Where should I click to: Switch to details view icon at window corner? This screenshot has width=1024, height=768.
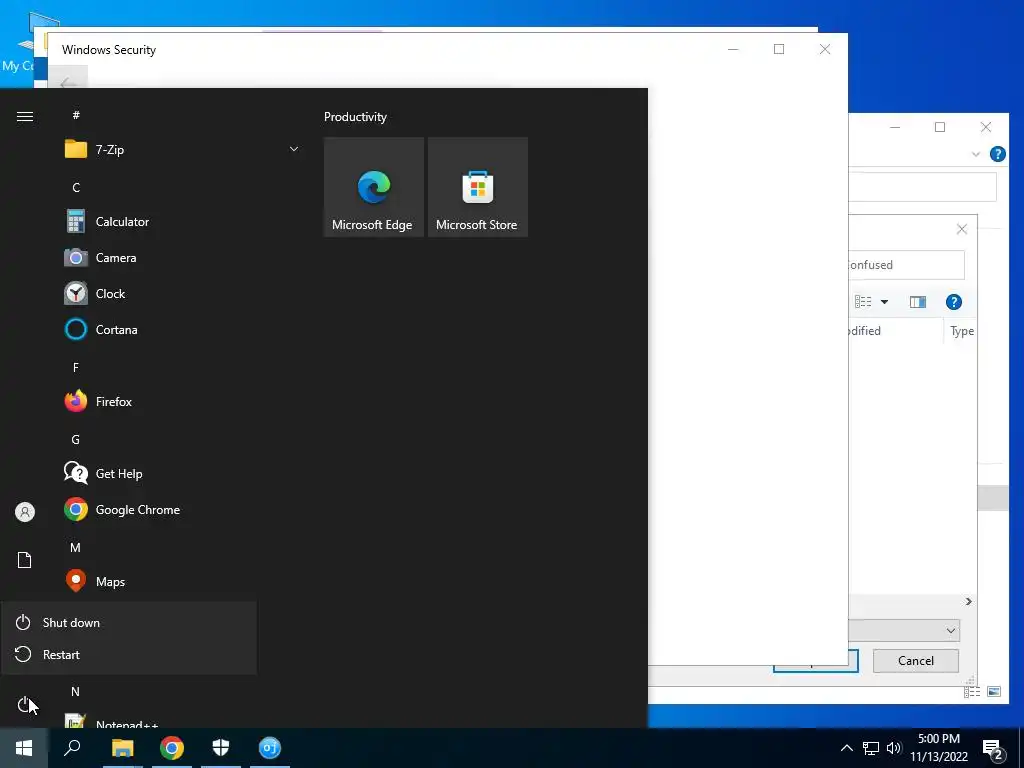972,692
